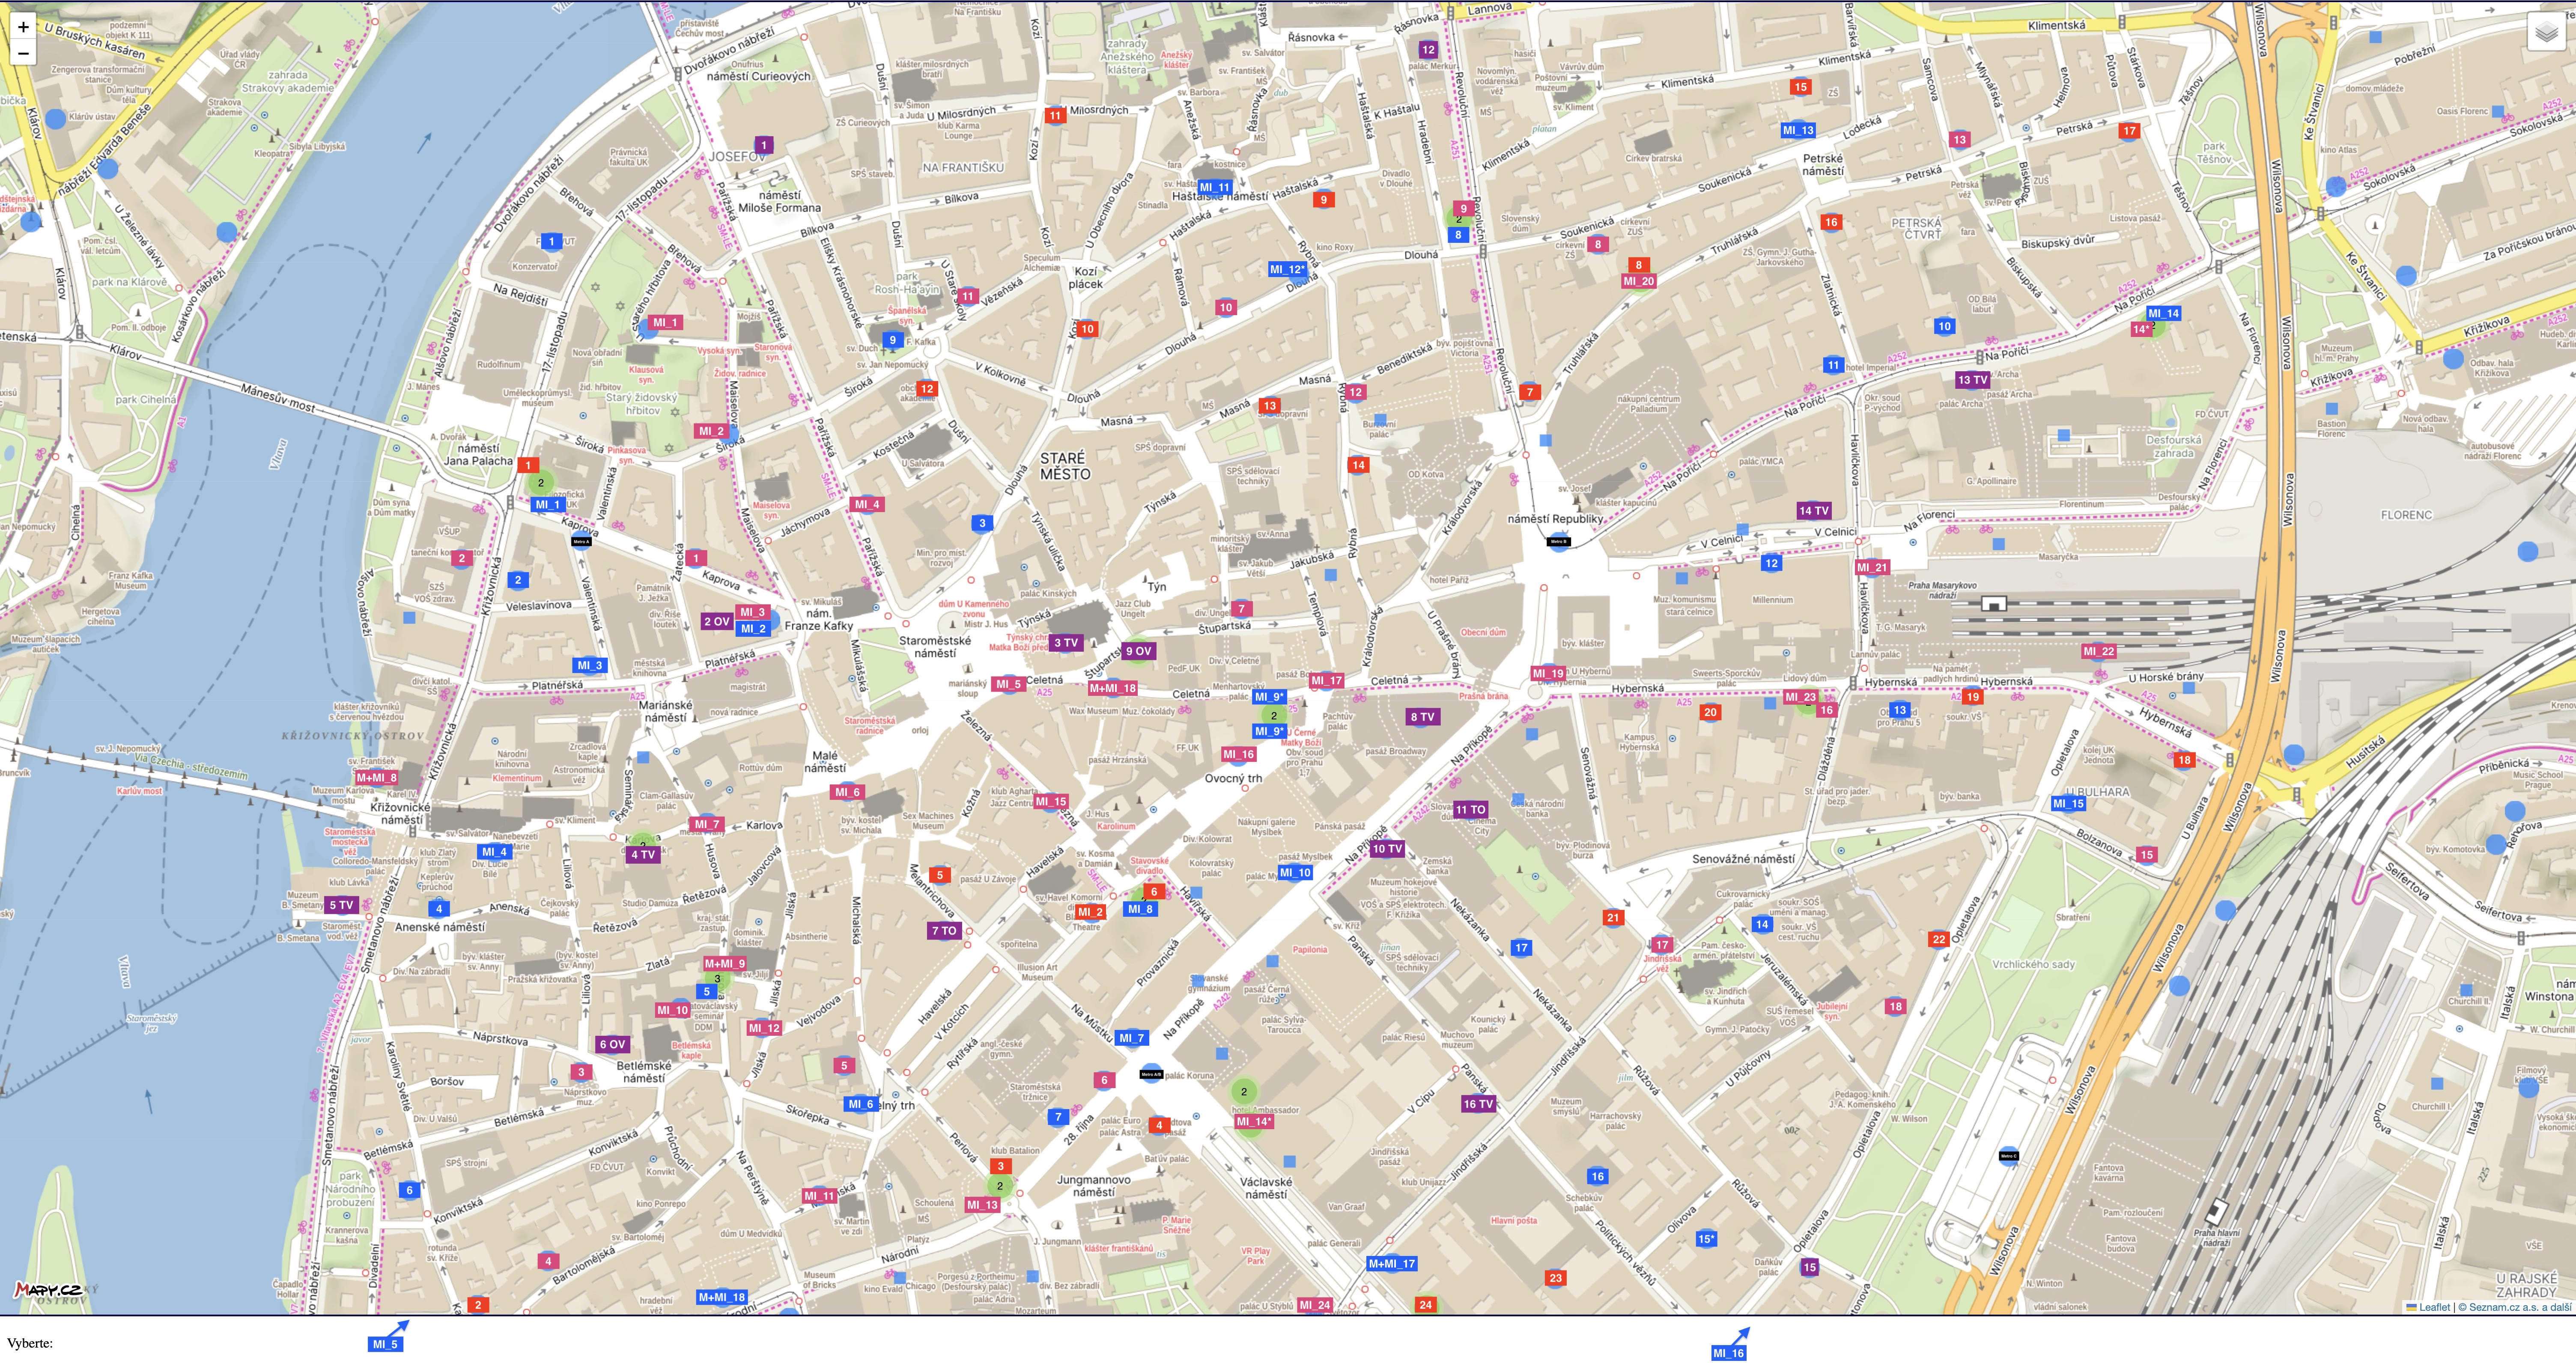2576x1363 pixels.
Task: Select the purple 4 TV marker
Action: (643, 855)
